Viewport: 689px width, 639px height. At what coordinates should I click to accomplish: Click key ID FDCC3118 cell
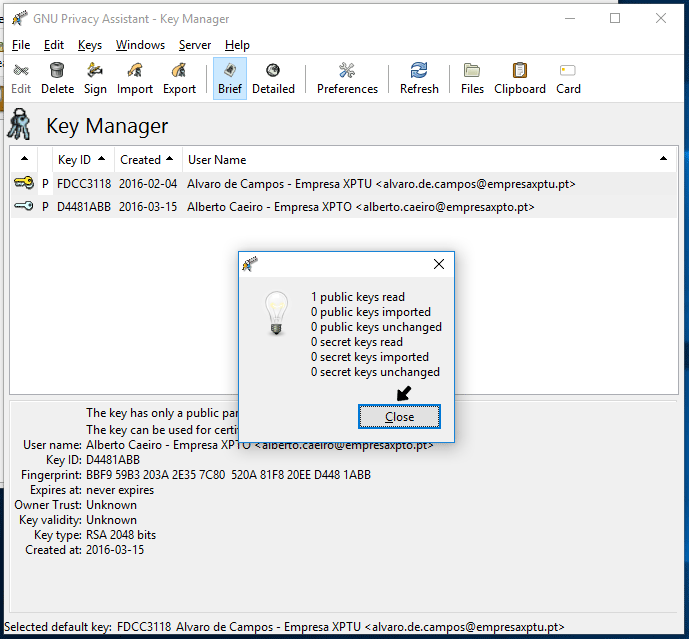(x=84, y=184)
